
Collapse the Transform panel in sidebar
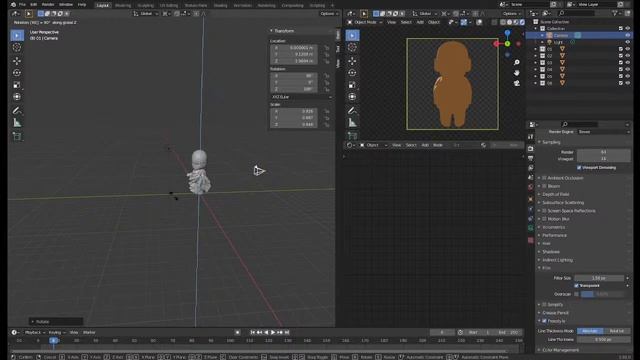click(284, 31)
